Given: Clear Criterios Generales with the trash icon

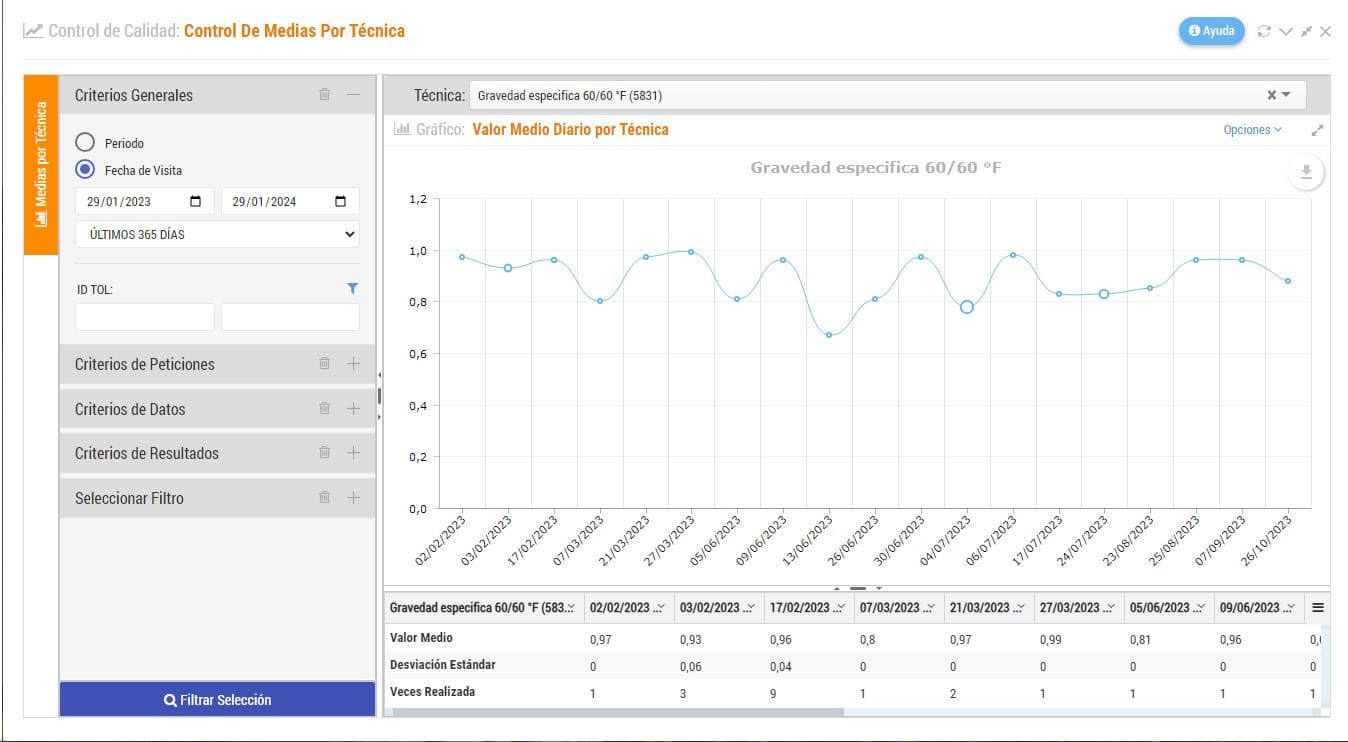Looking at the screenshot, I should point(324,94).
